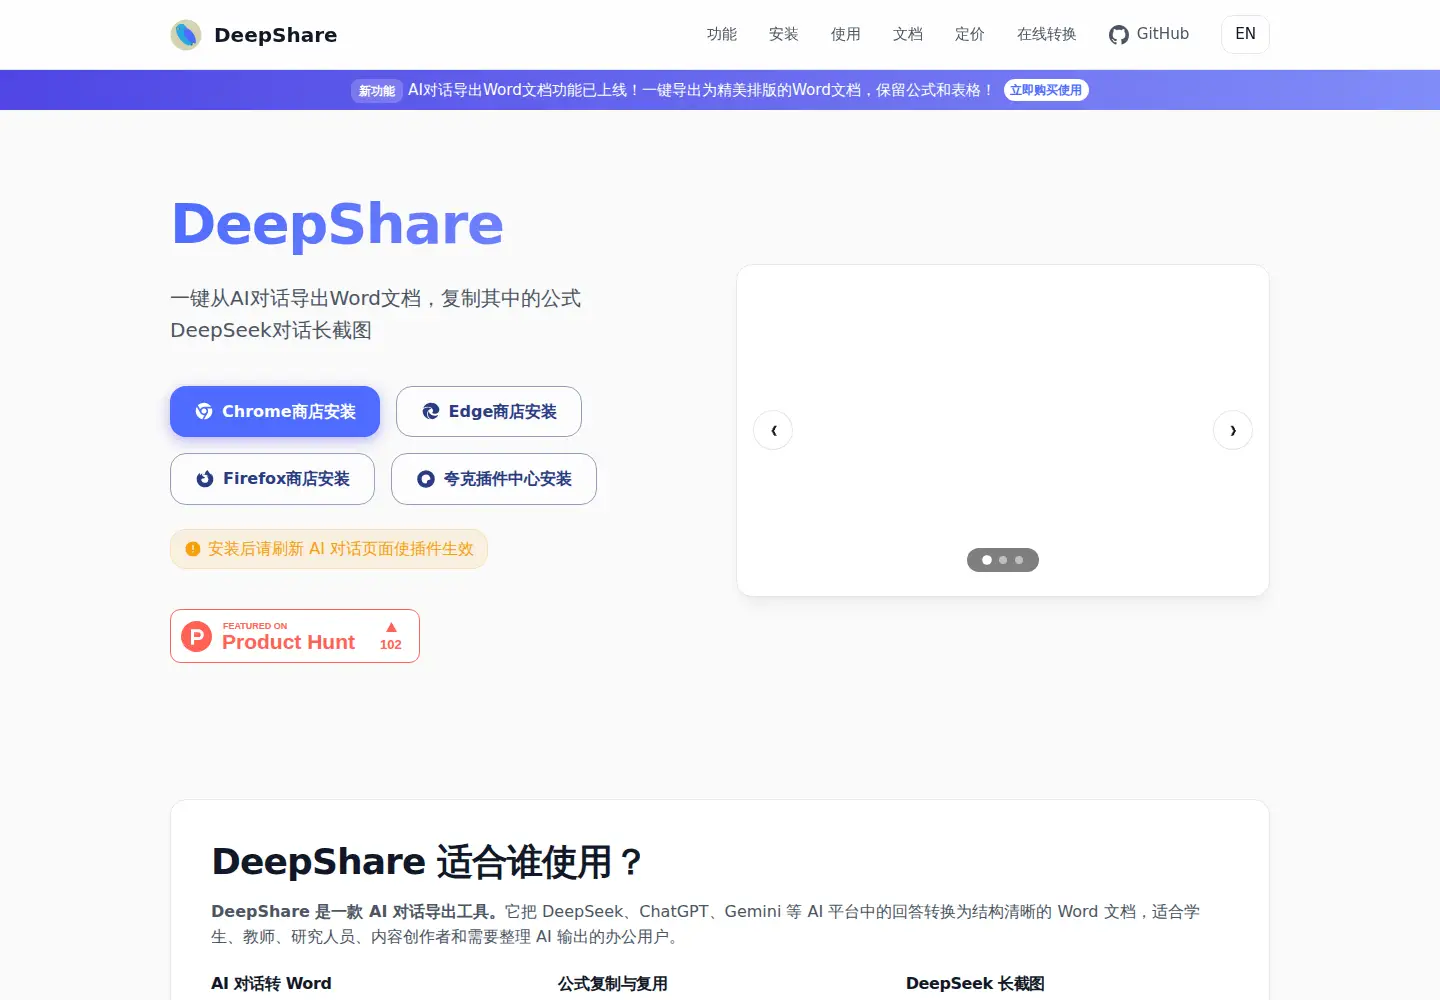Click the orange warning icon in refresh notice
The width and height of the screenshot is (1440, 1000).
click(193, 549)
